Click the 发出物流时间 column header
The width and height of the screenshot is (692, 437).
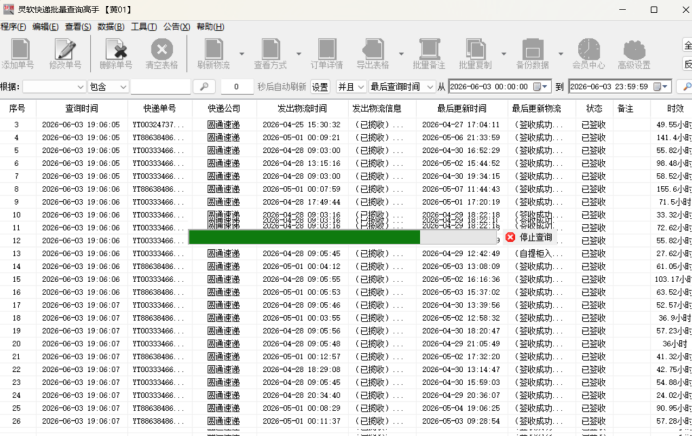tap(302, 109)
